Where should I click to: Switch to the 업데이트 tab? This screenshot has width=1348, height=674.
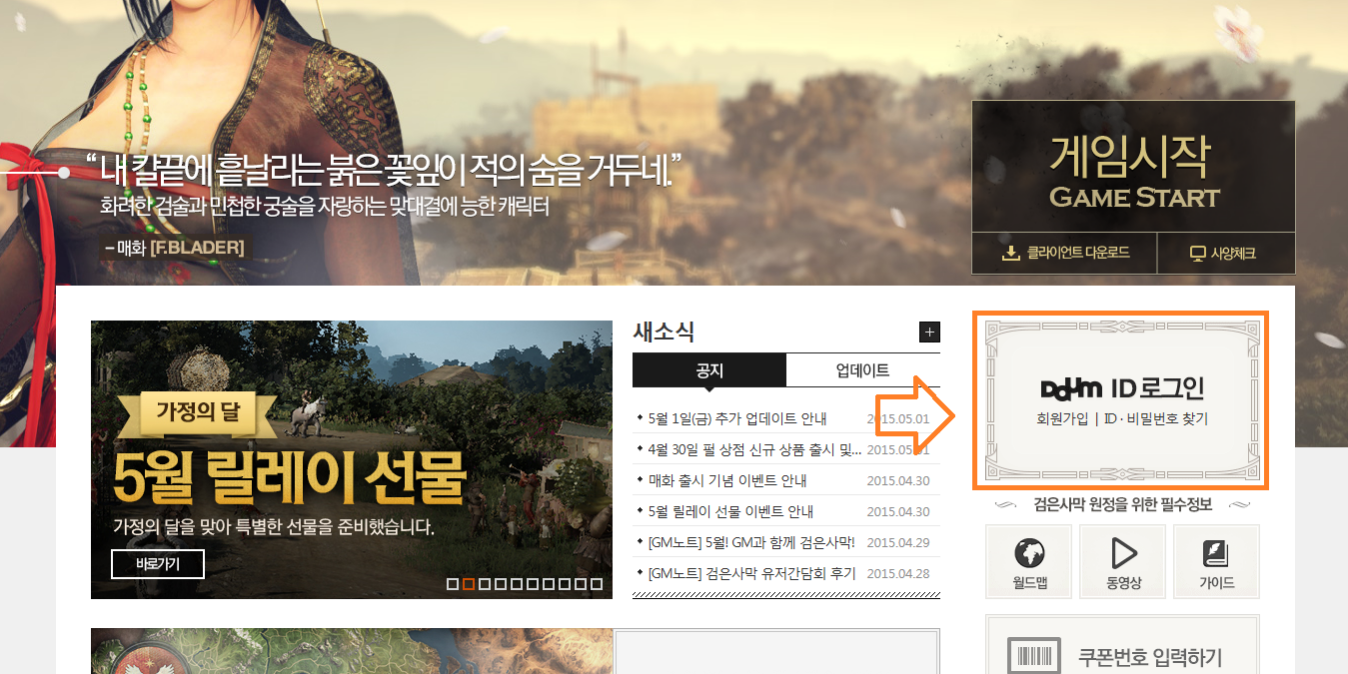tap(862, 370)
